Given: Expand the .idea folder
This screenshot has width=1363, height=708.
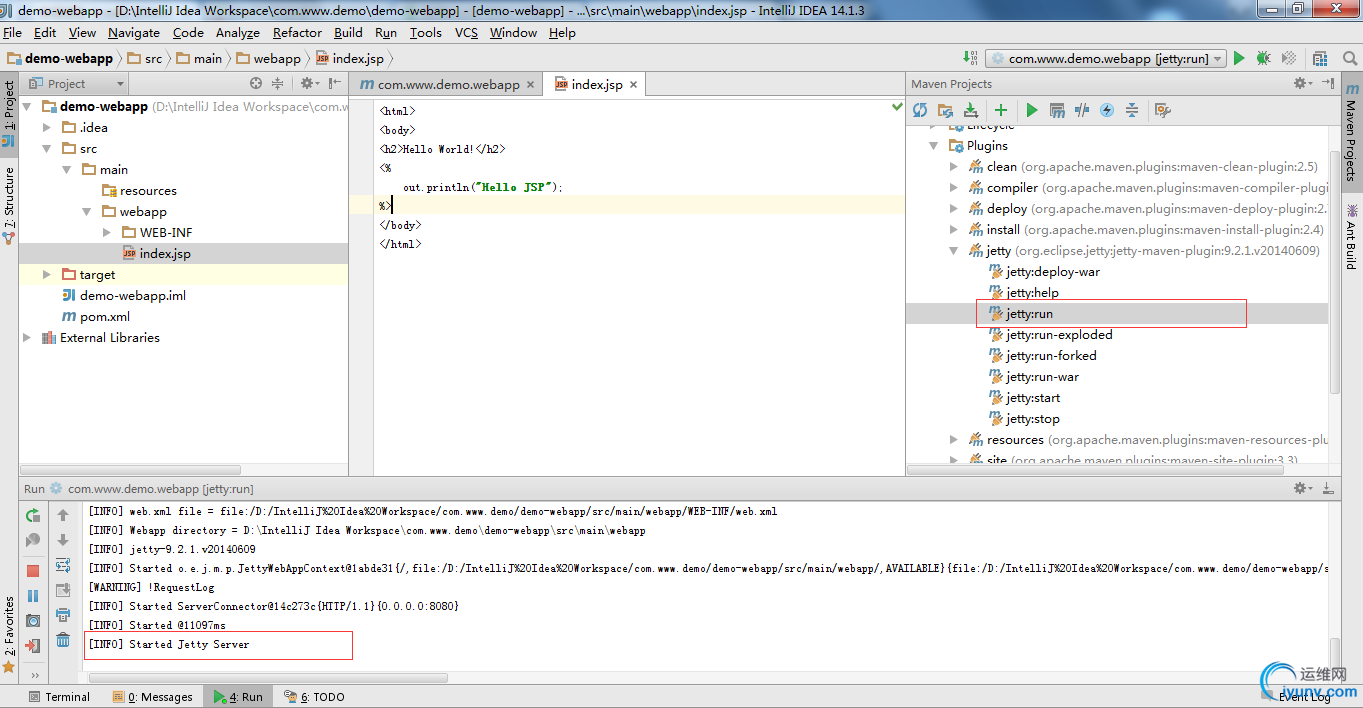Looking at the screenshot, I should pos(47,127).
